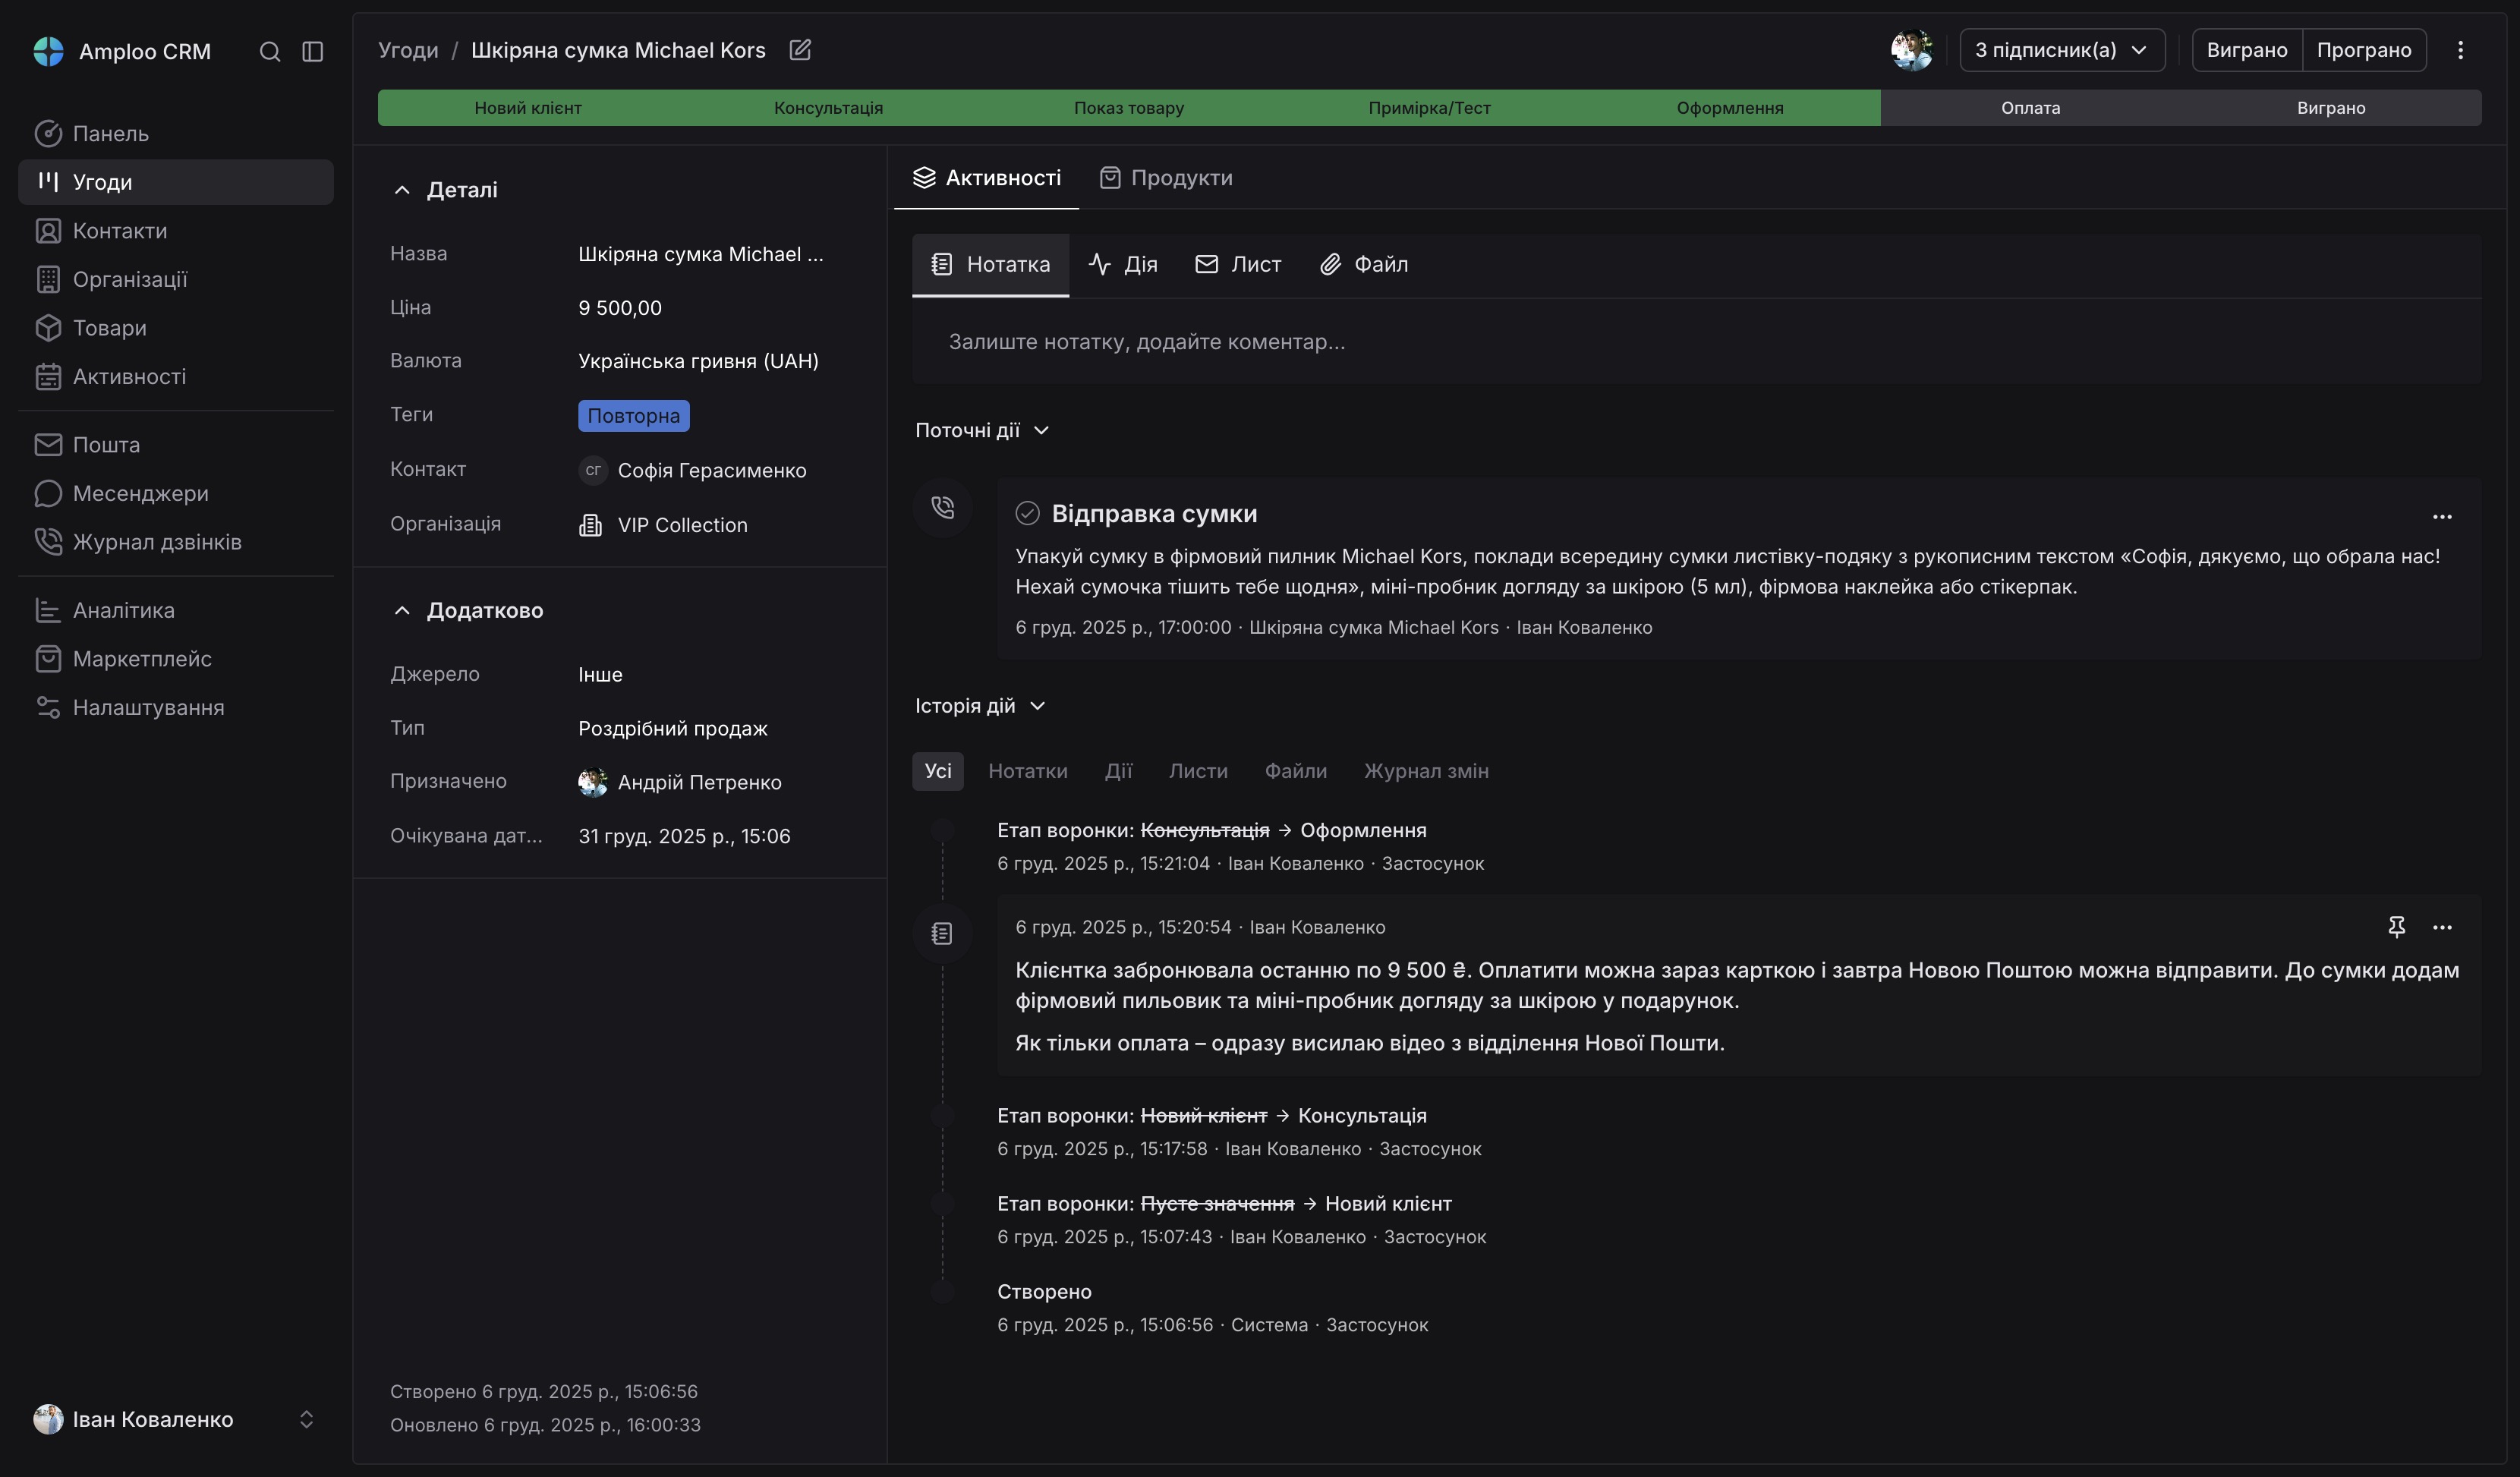2520x1477 pixels.
Task: Click the note input field
Action: pos(1400,341)
